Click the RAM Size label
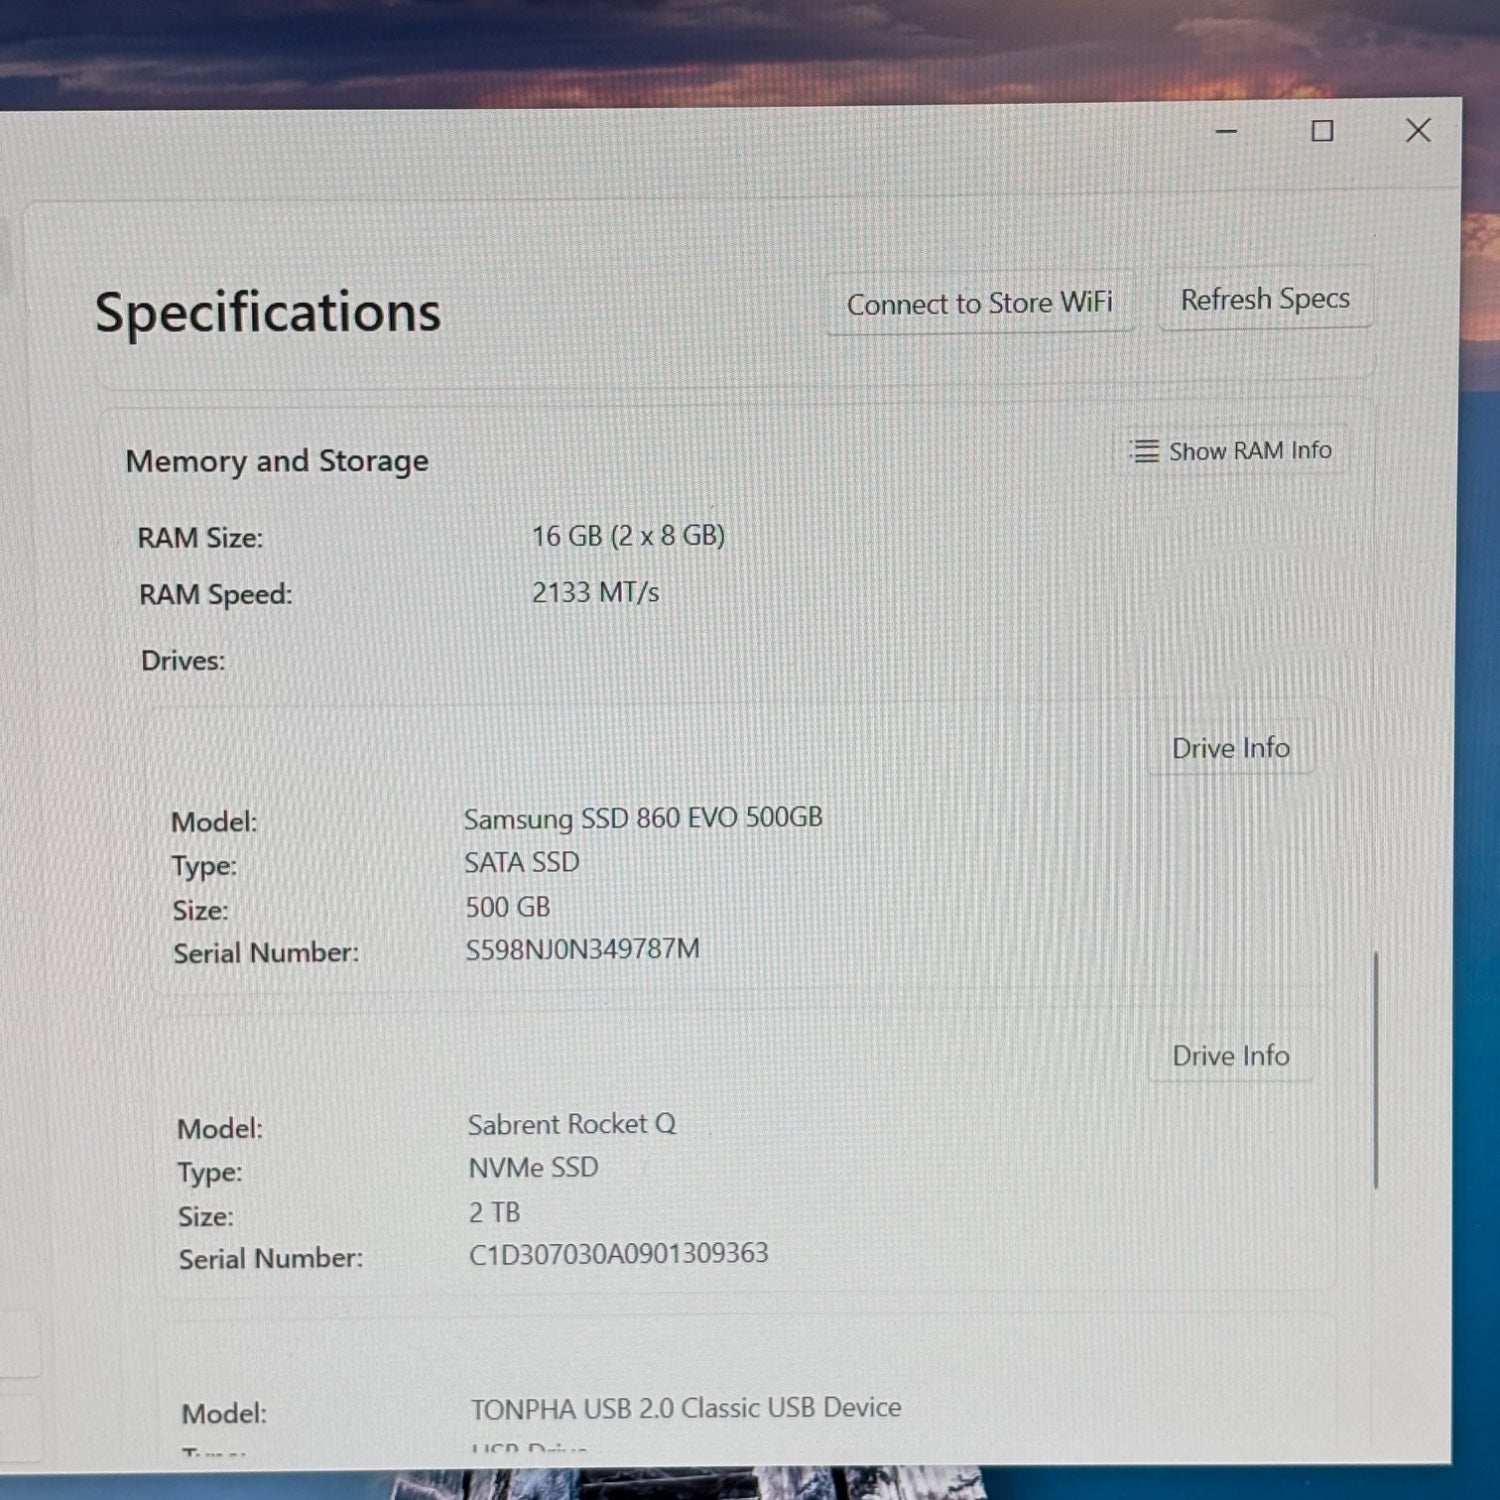Viewport: 1500px width, 1500px height. (x=200, y=538)
